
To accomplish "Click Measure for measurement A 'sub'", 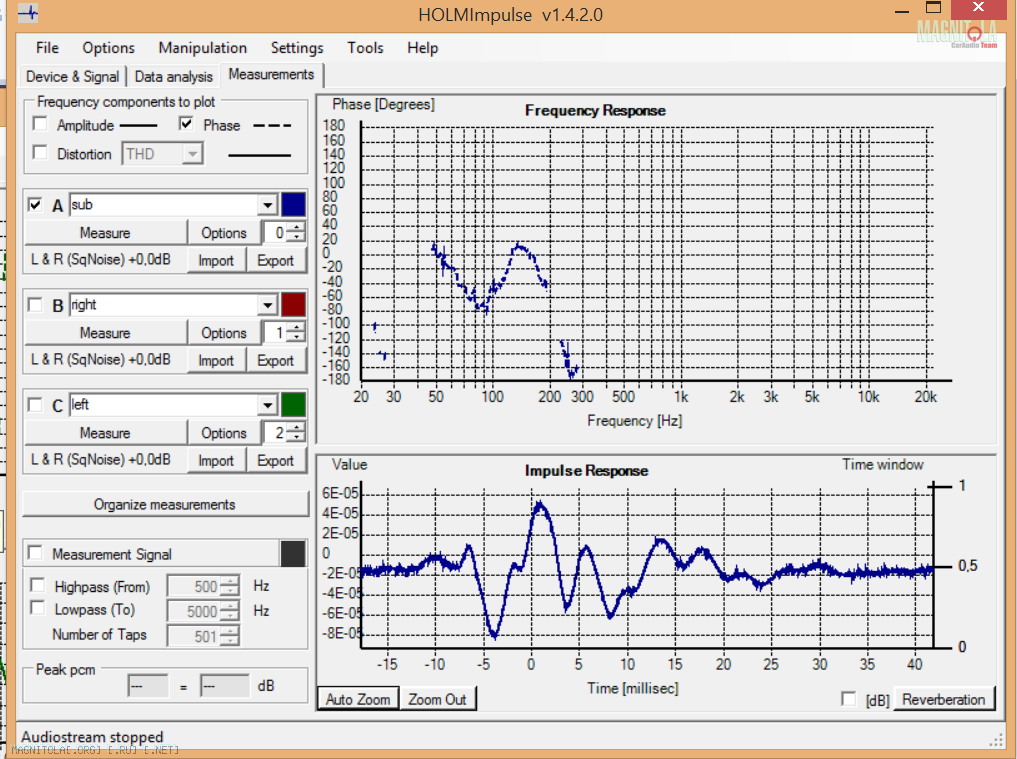I will click(x=105, y=233).
